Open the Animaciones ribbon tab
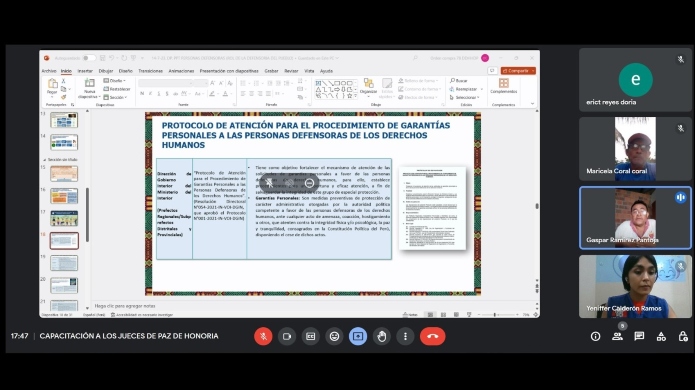This screenshot has width=695, height=390. 181,71
